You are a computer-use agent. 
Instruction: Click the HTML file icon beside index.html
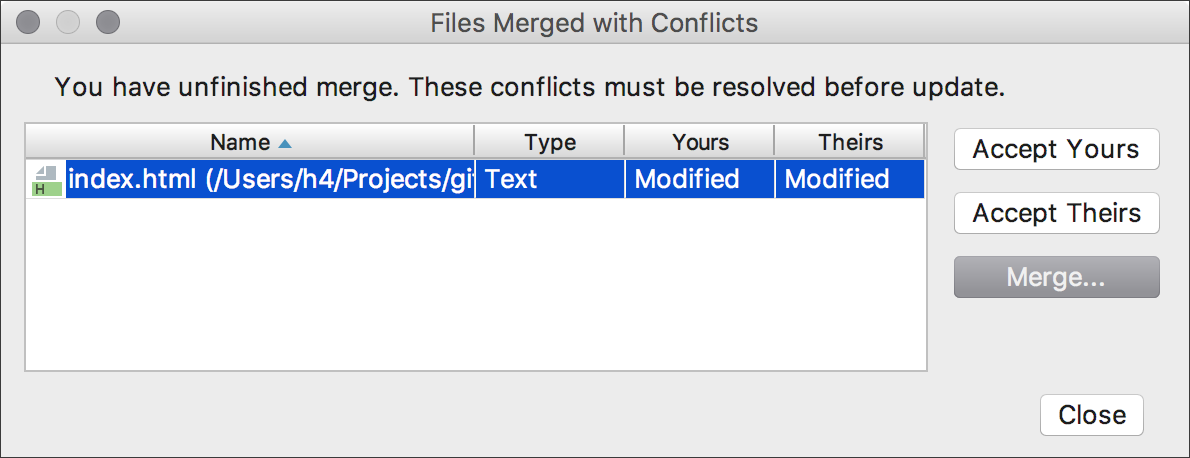[46, 180]
